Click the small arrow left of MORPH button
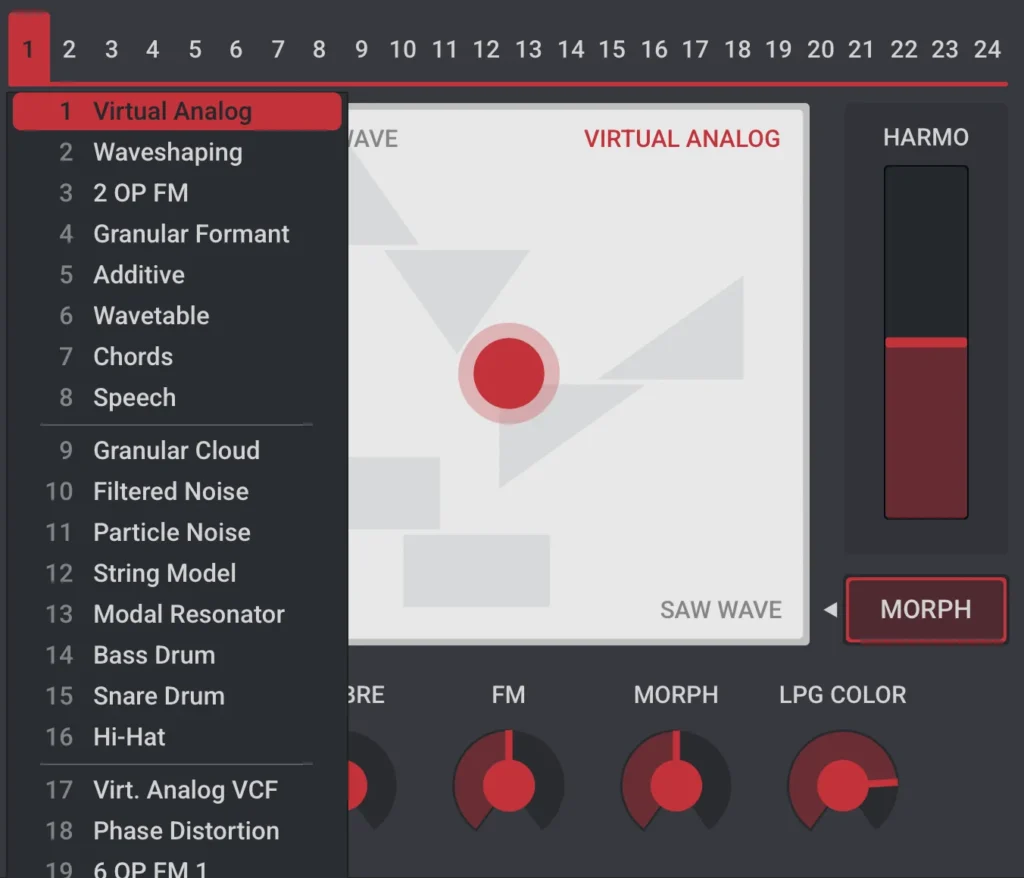The width and height of the screenshot is (1024, 878). (x=831, y=610)
